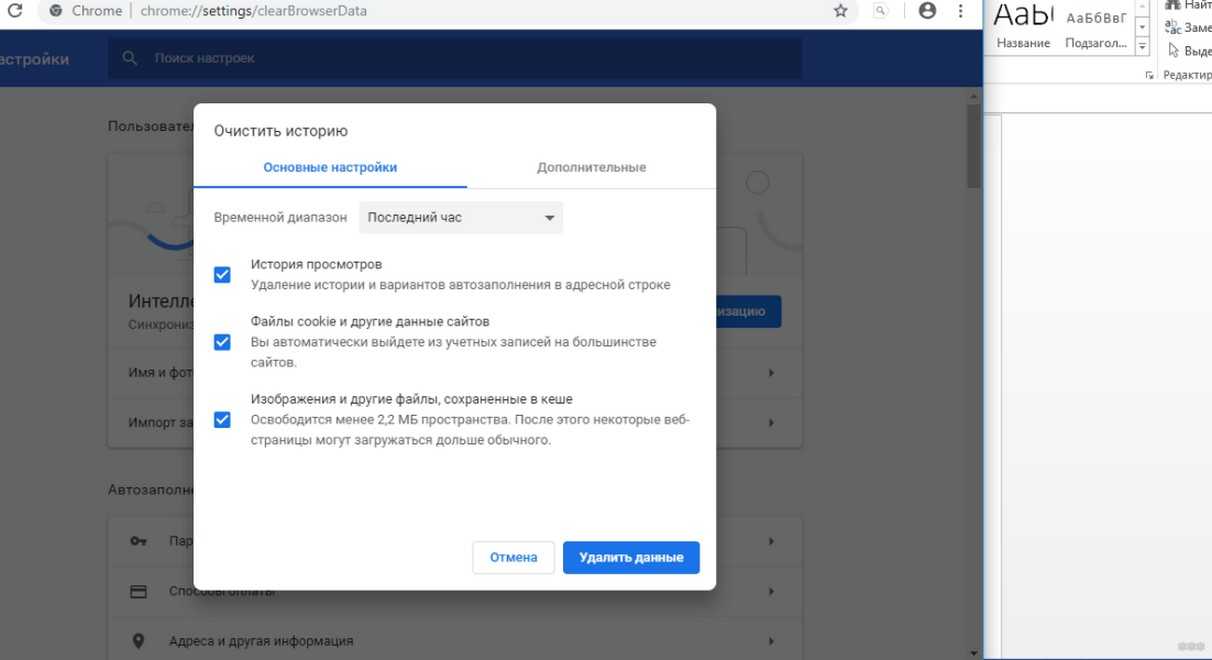Click the Удалить данные button
The height and width of the screenshot is (660, 1212).
coord(631,558)
